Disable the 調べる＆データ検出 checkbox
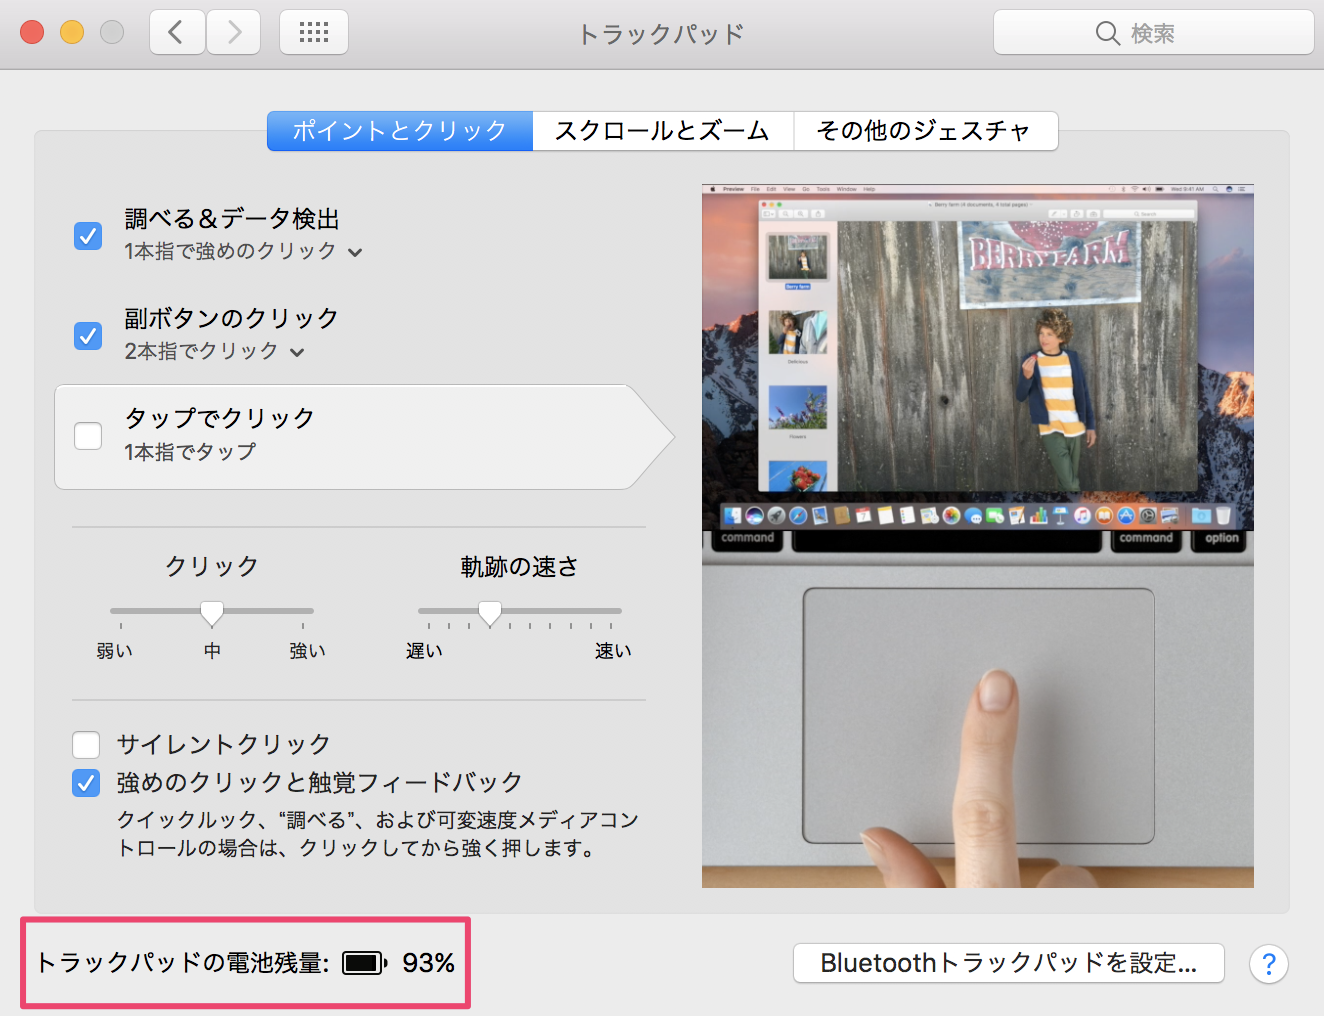This screenshot has width=1324, height=1016. 87,235
